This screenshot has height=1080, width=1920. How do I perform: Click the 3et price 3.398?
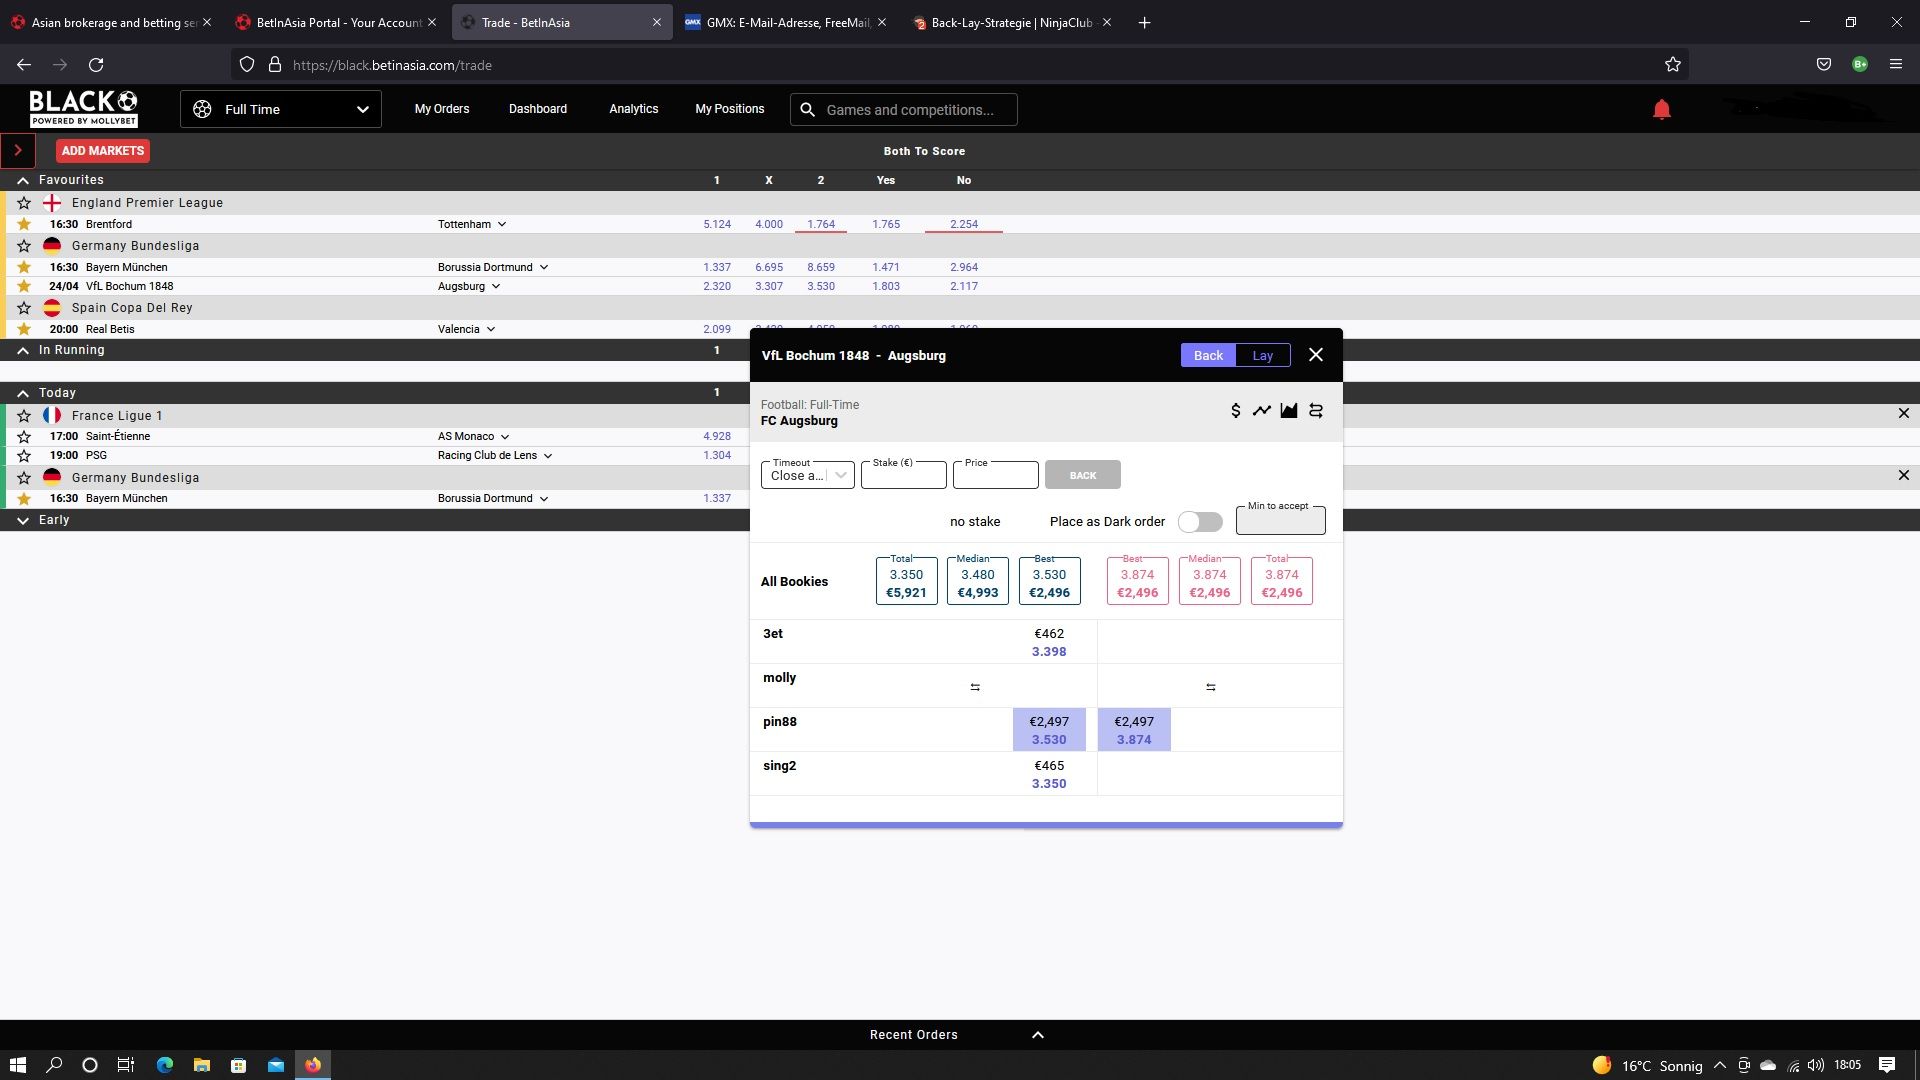tap(1049, 652)
